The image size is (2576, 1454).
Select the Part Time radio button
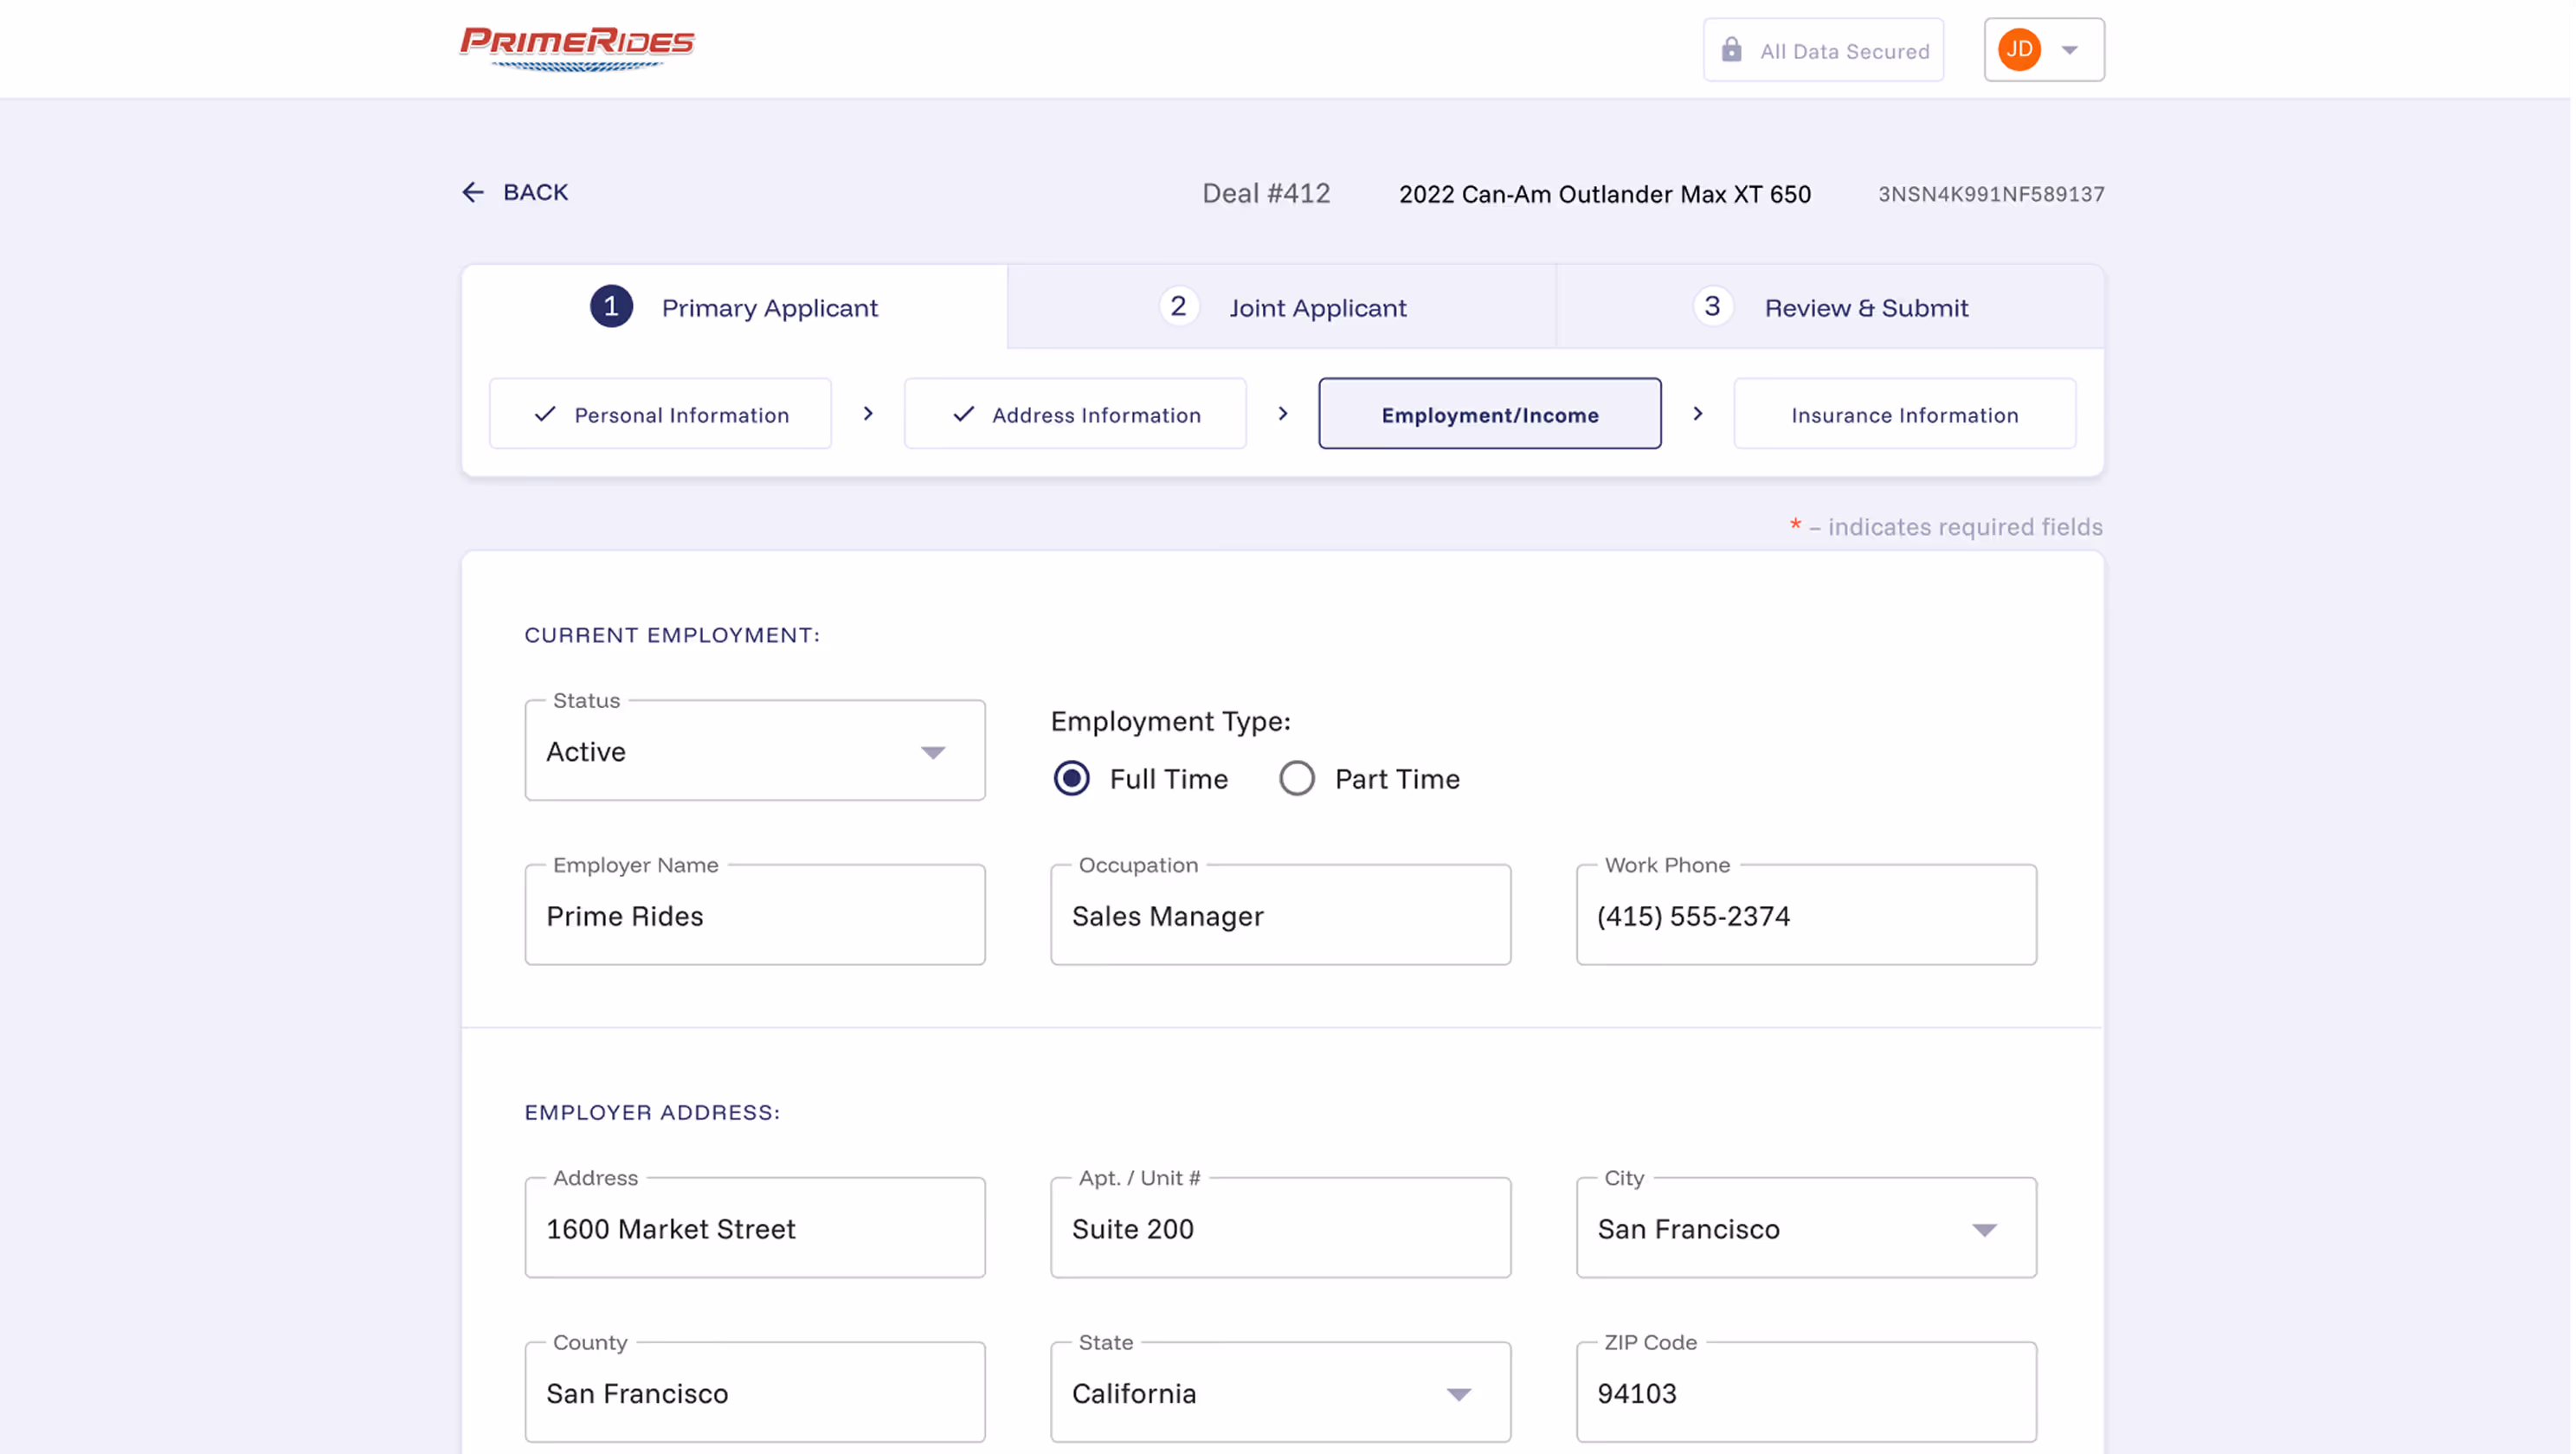point(1297,778)
